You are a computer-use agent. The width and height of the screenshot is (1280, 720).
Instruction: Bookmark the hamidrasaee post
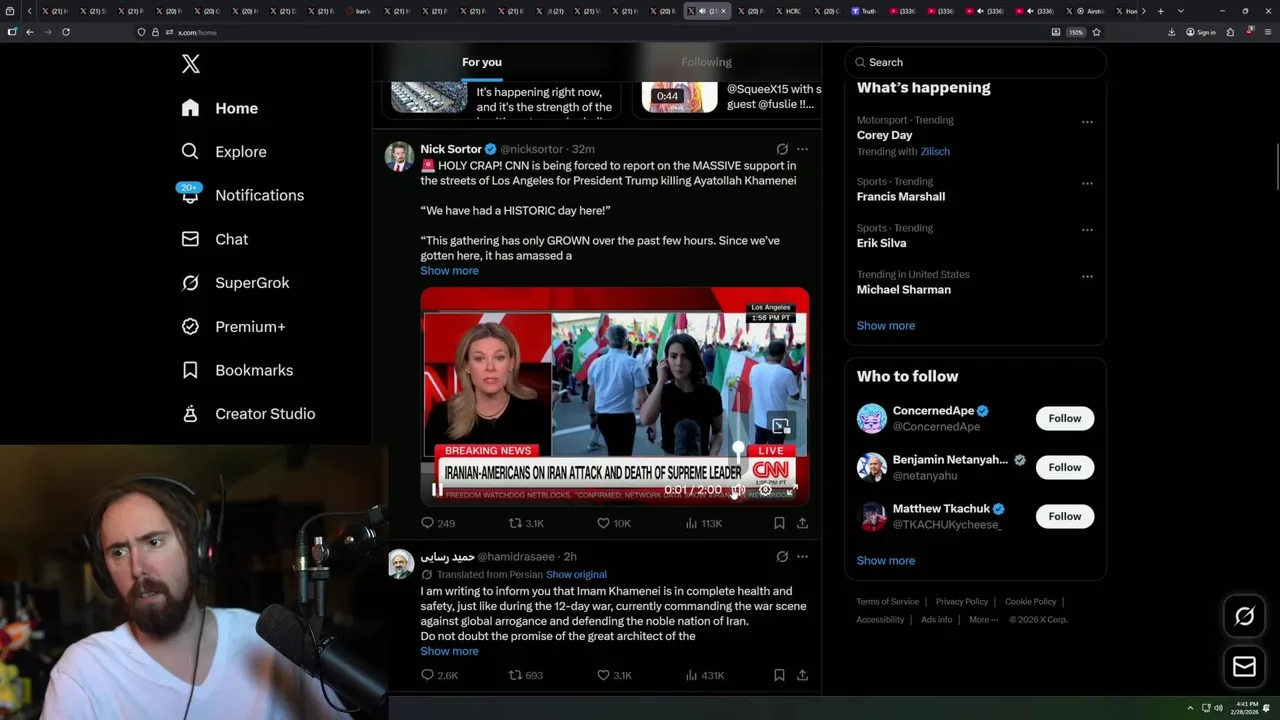click(x=779, y=675)
